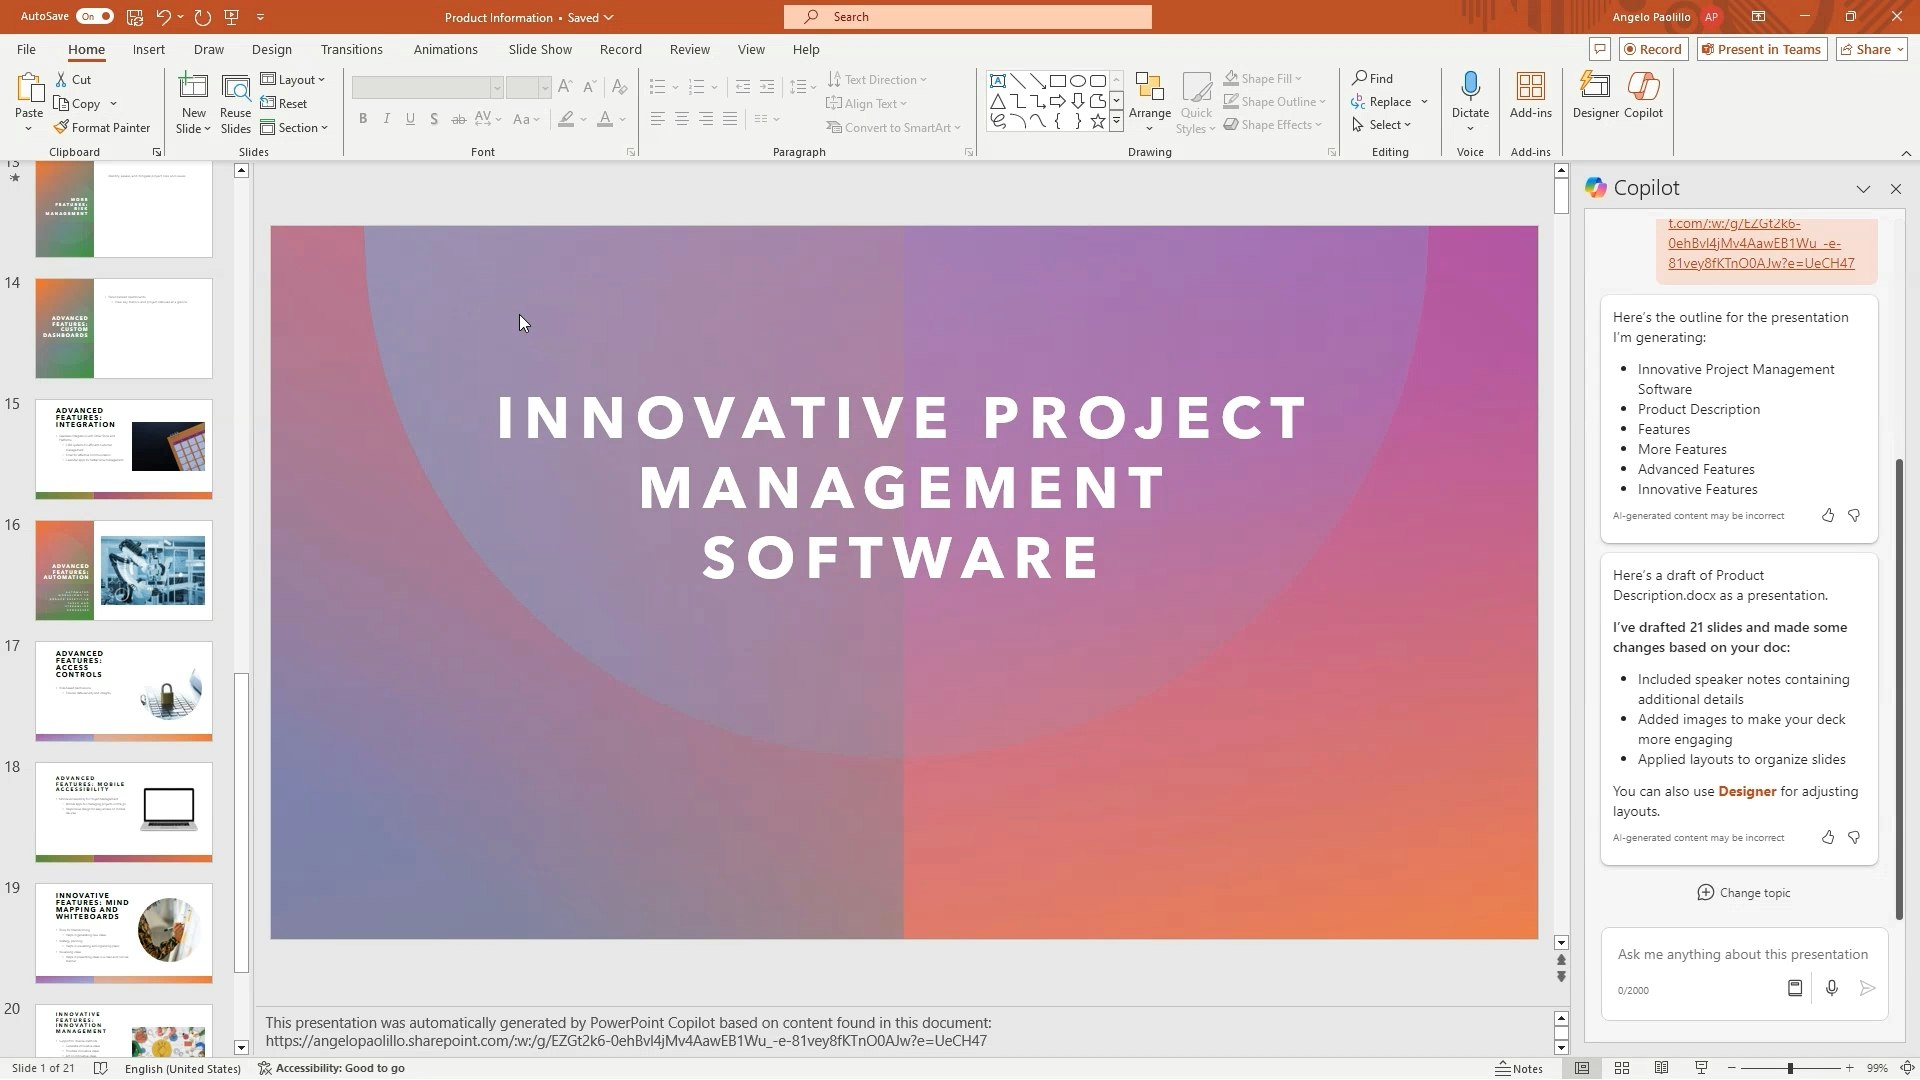Thumbs up the outline response
Image resolution: width=1920 pixels, height=1080 pixels.
[1827, 516]
